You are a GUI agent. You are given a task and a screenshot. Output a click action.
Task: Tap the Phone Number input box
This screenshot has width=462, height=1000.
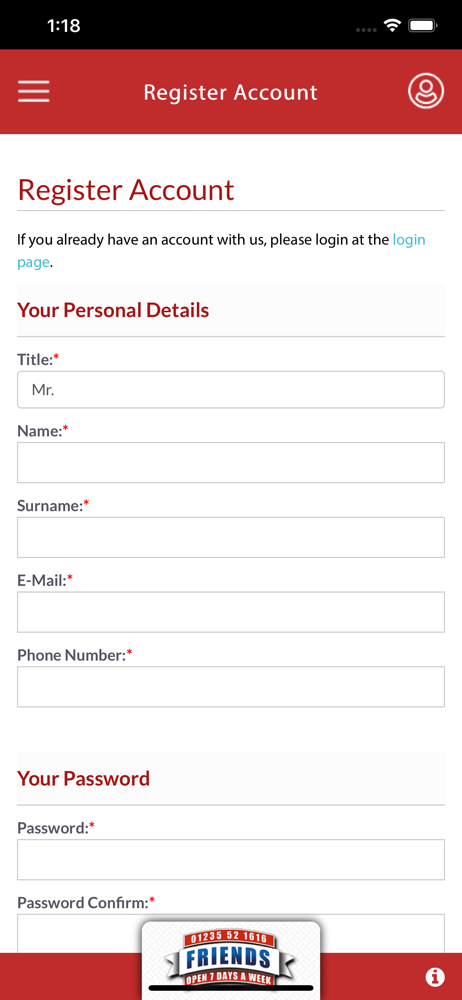[230, 687]
